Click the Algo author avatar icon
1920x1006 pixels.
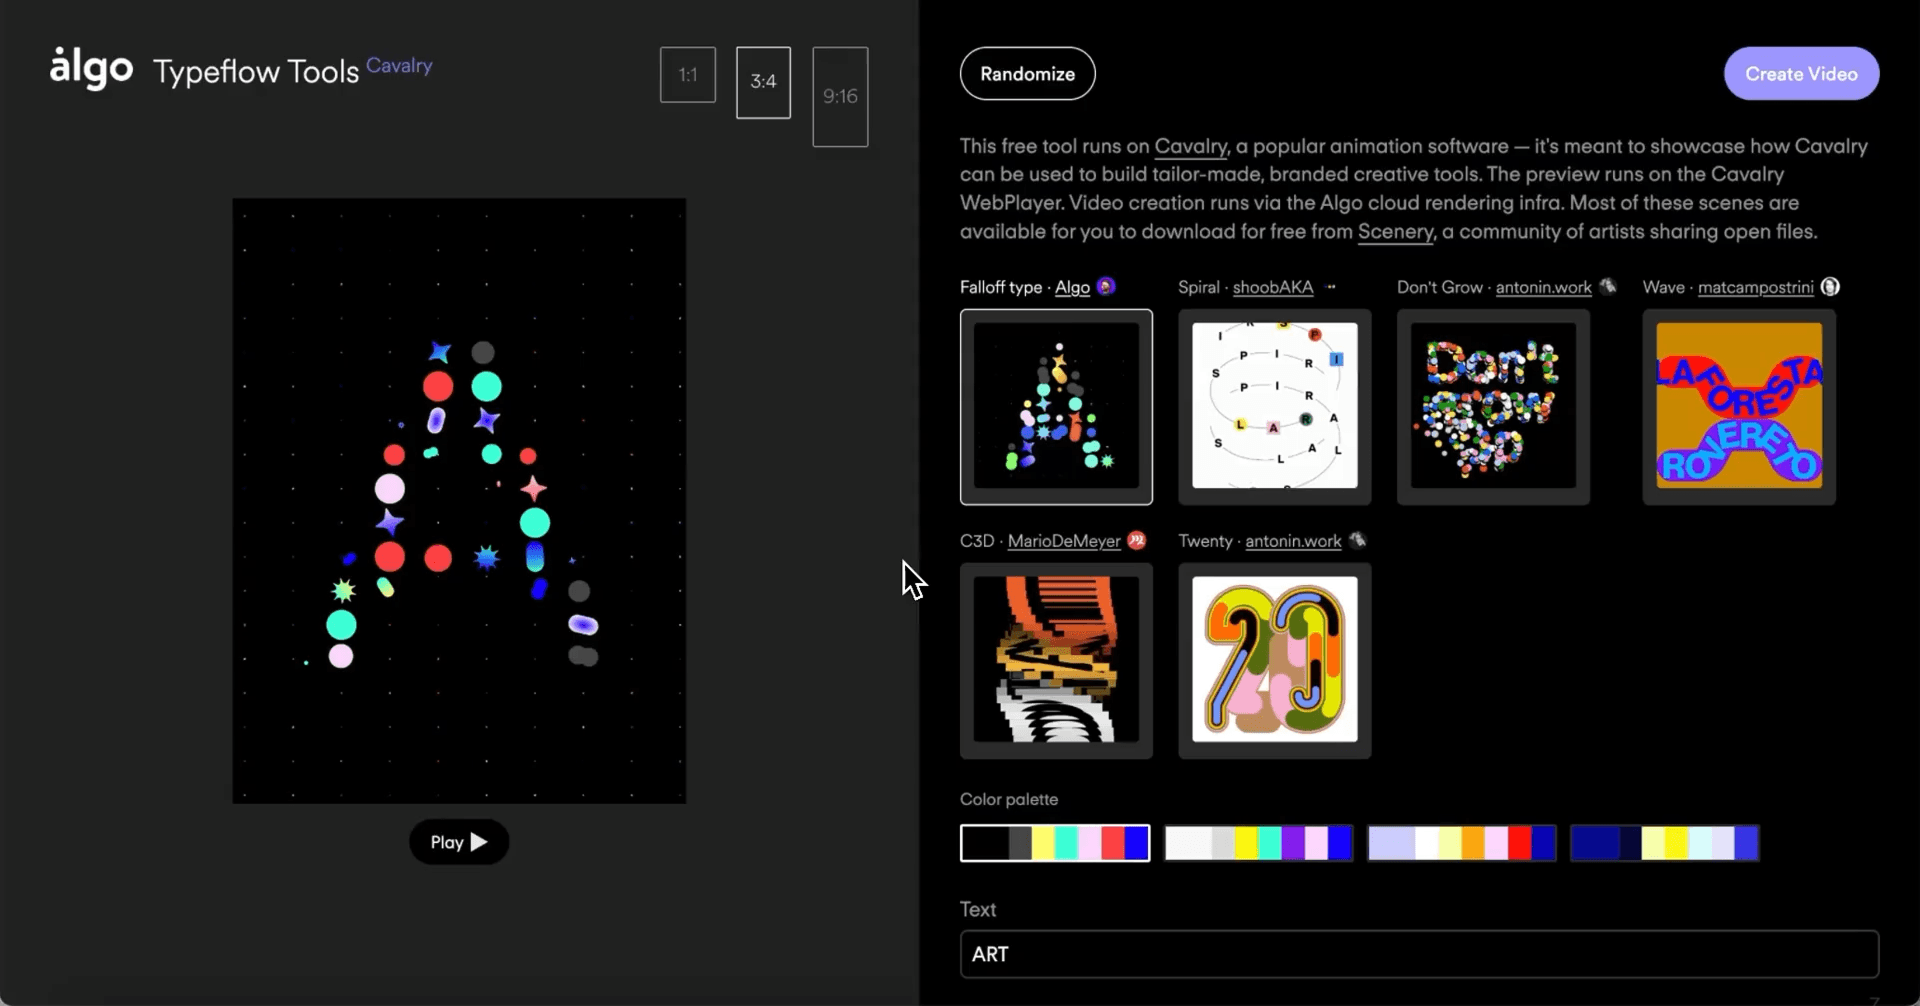click(x=1106, y=286)
